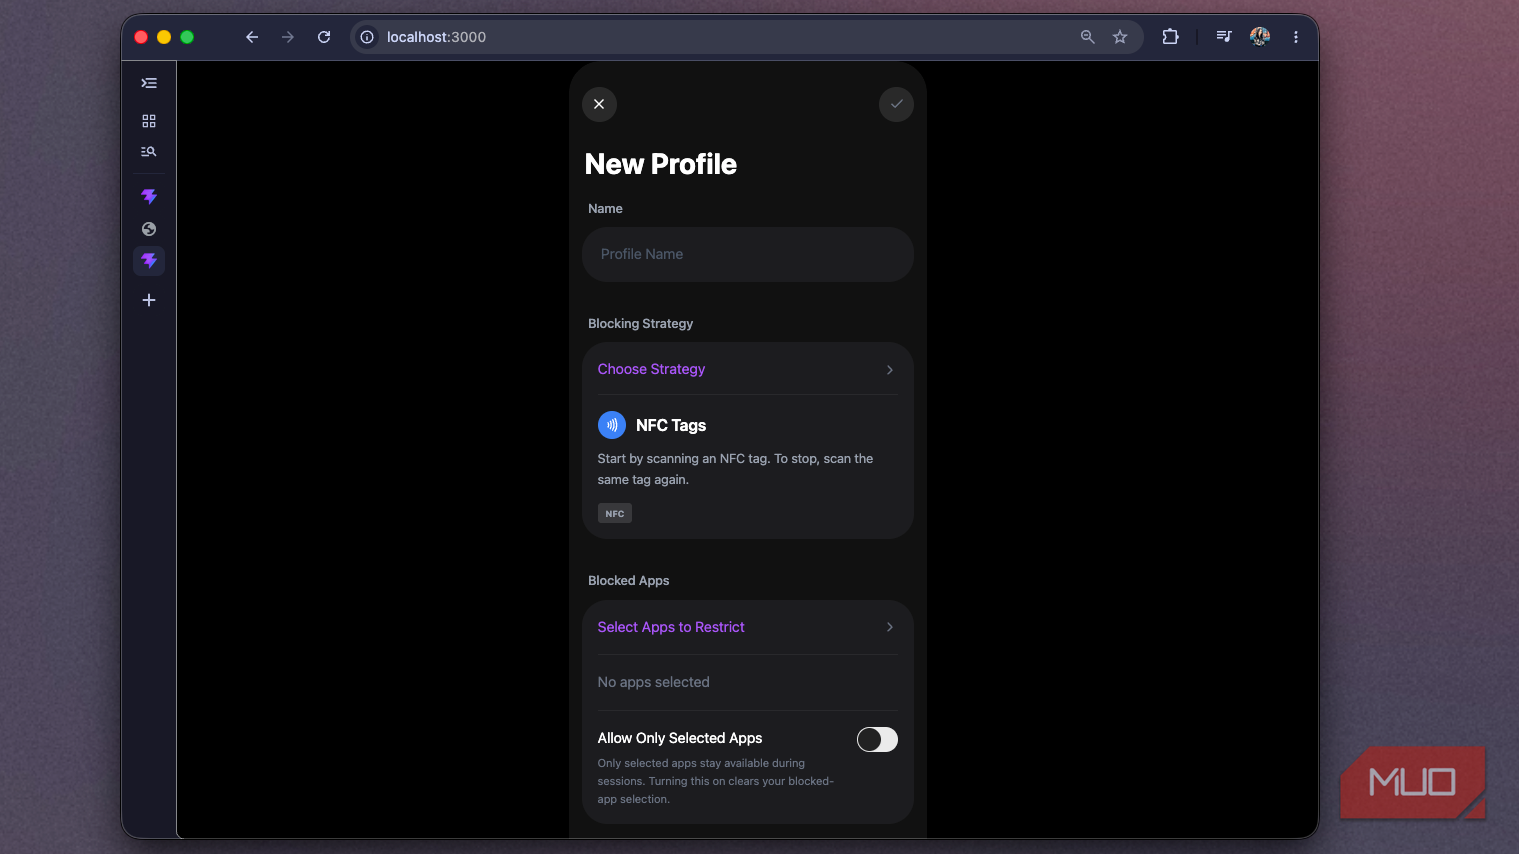Viewport: 1519px width, 854px height.
Task: Confirm profile with the checkmark button
Action: (x=896, y=104)
